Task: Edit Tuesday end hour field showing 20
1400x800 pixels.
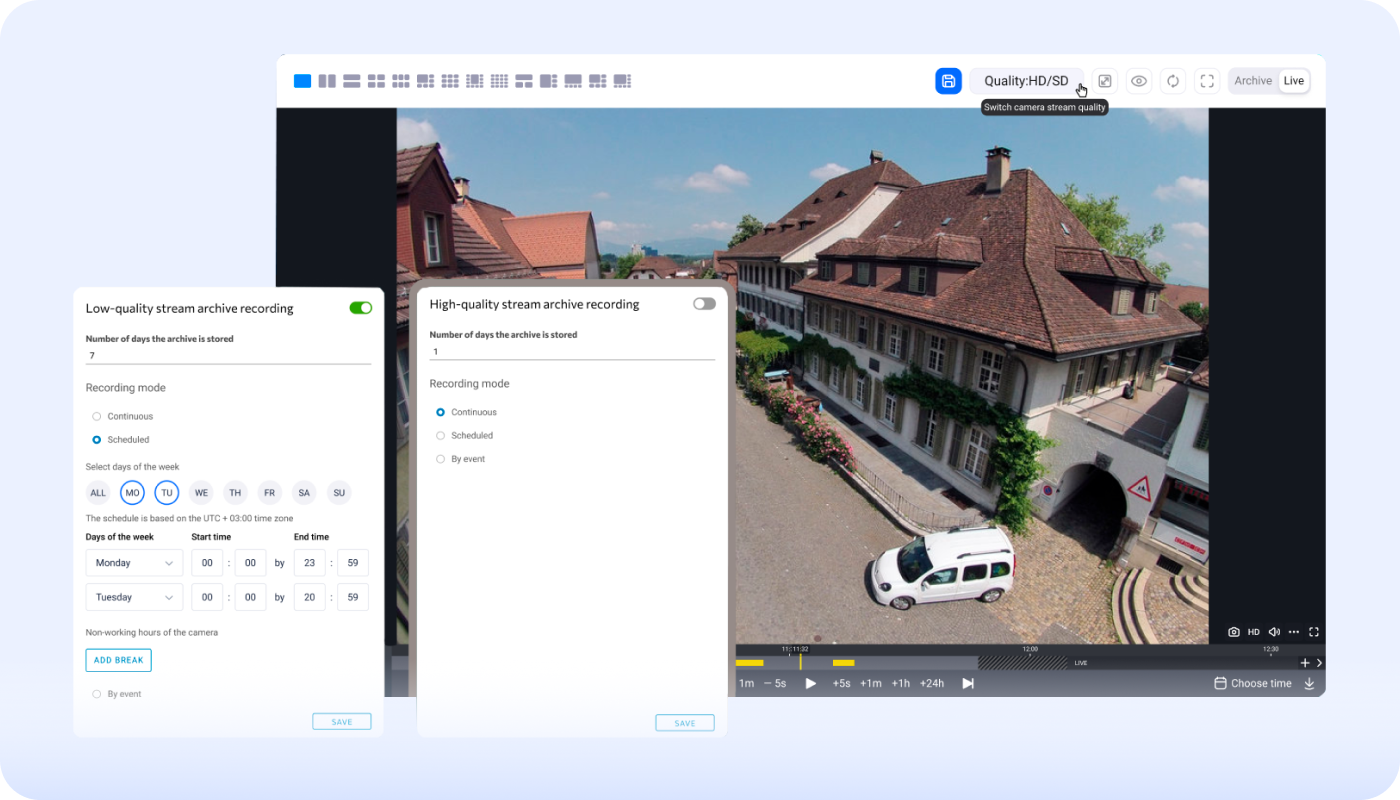Action: pos(309,597)
